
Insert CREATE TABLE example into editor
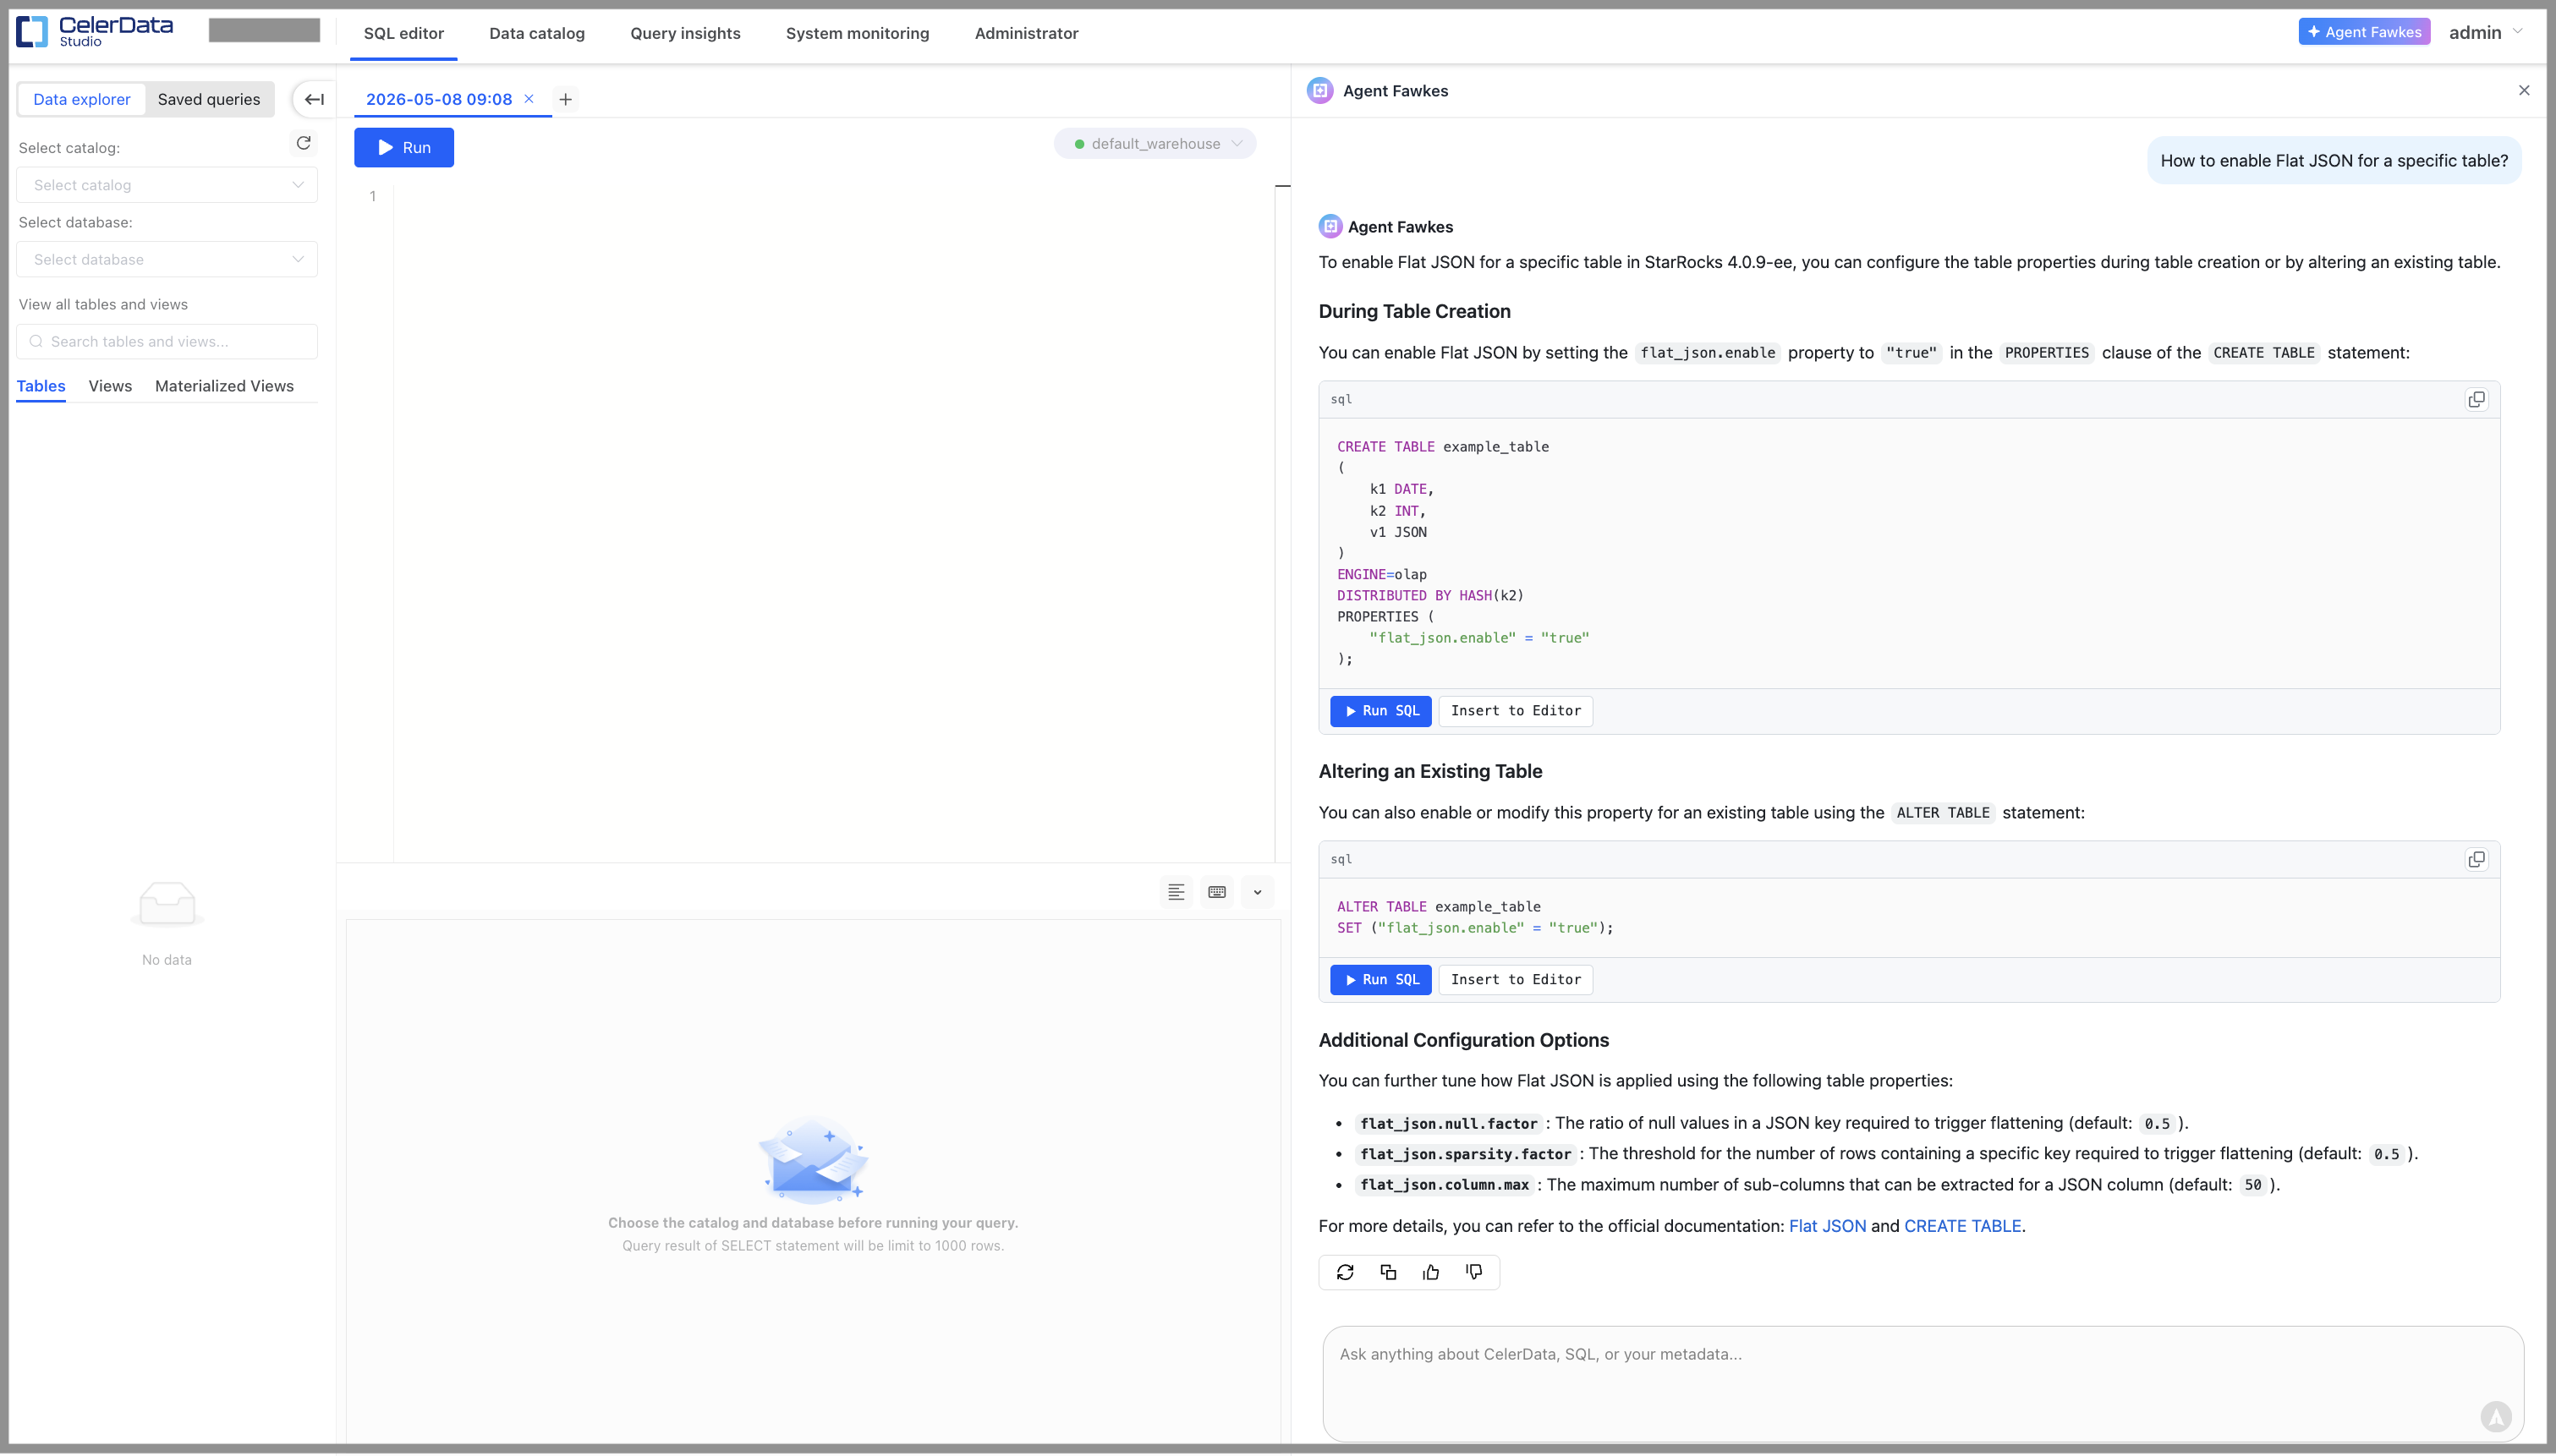coord(1516,711)
